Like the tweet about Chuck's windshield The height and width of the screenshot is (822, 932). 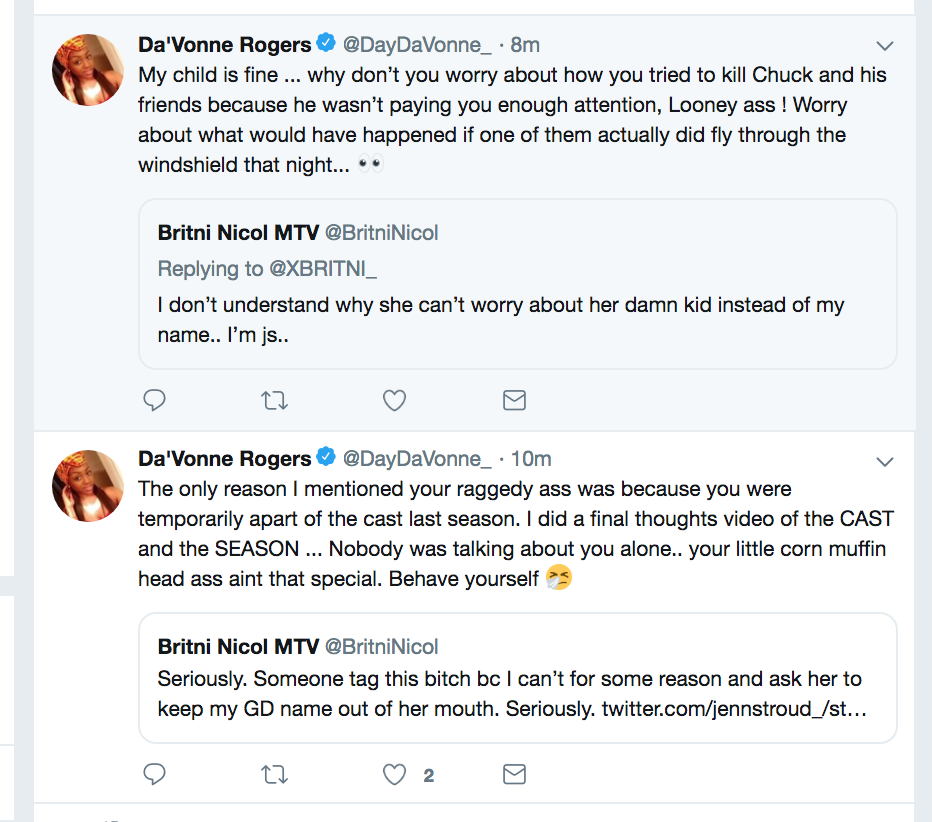point(394,401)
